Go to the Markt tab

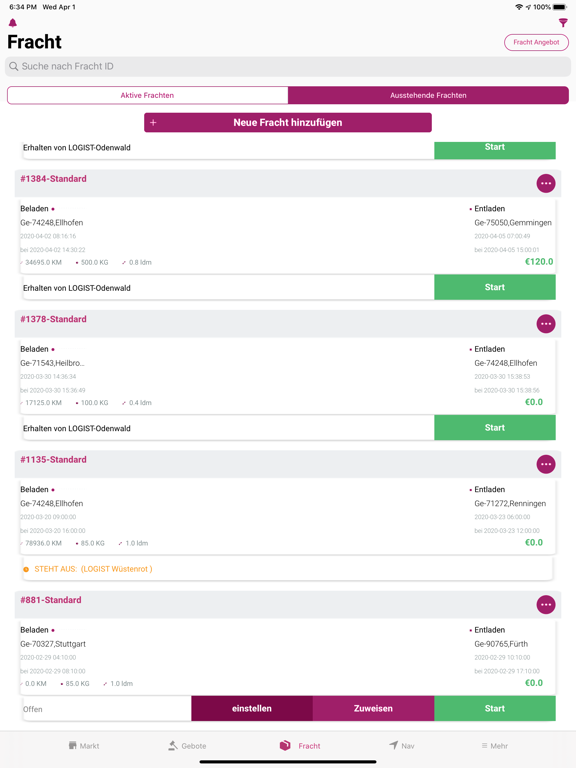tap(84, 745)
